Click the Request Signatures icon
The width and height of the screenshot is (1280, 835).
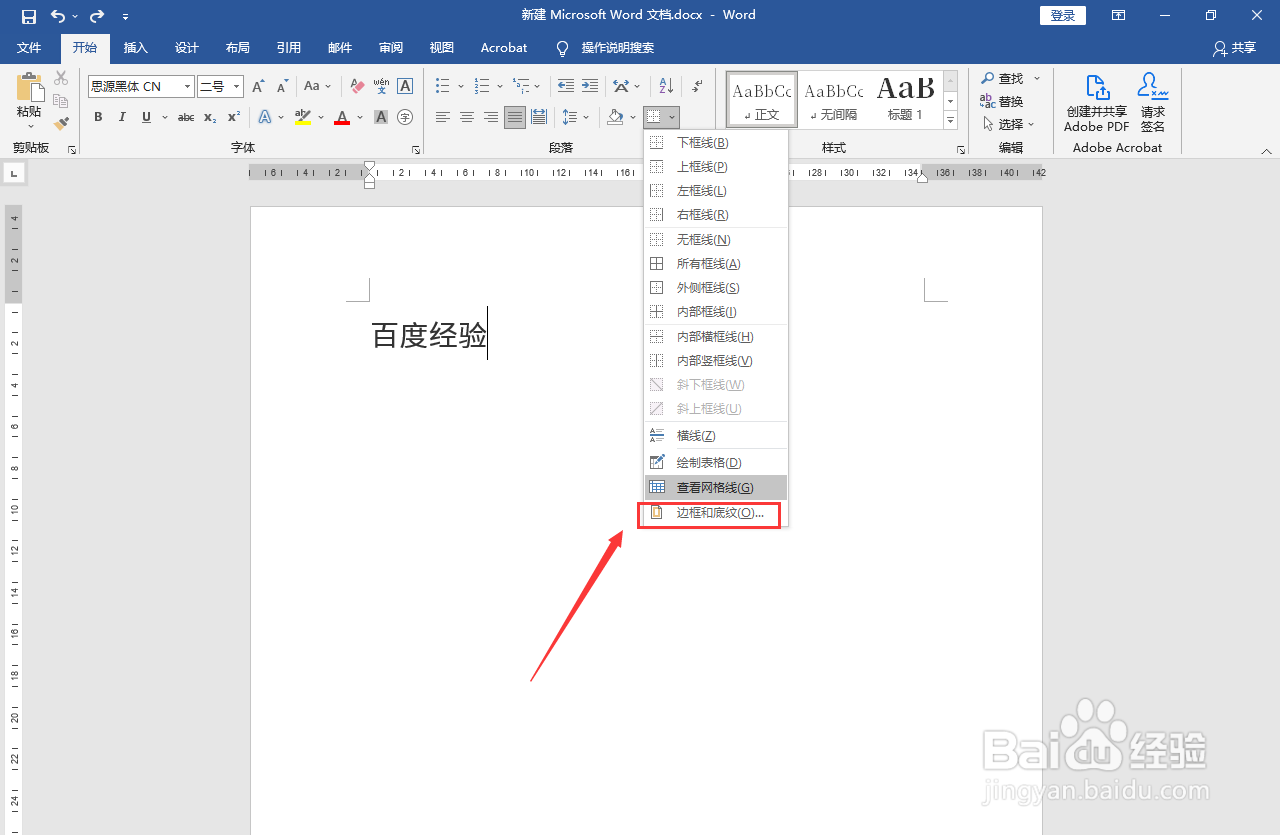click(1153, 103)
